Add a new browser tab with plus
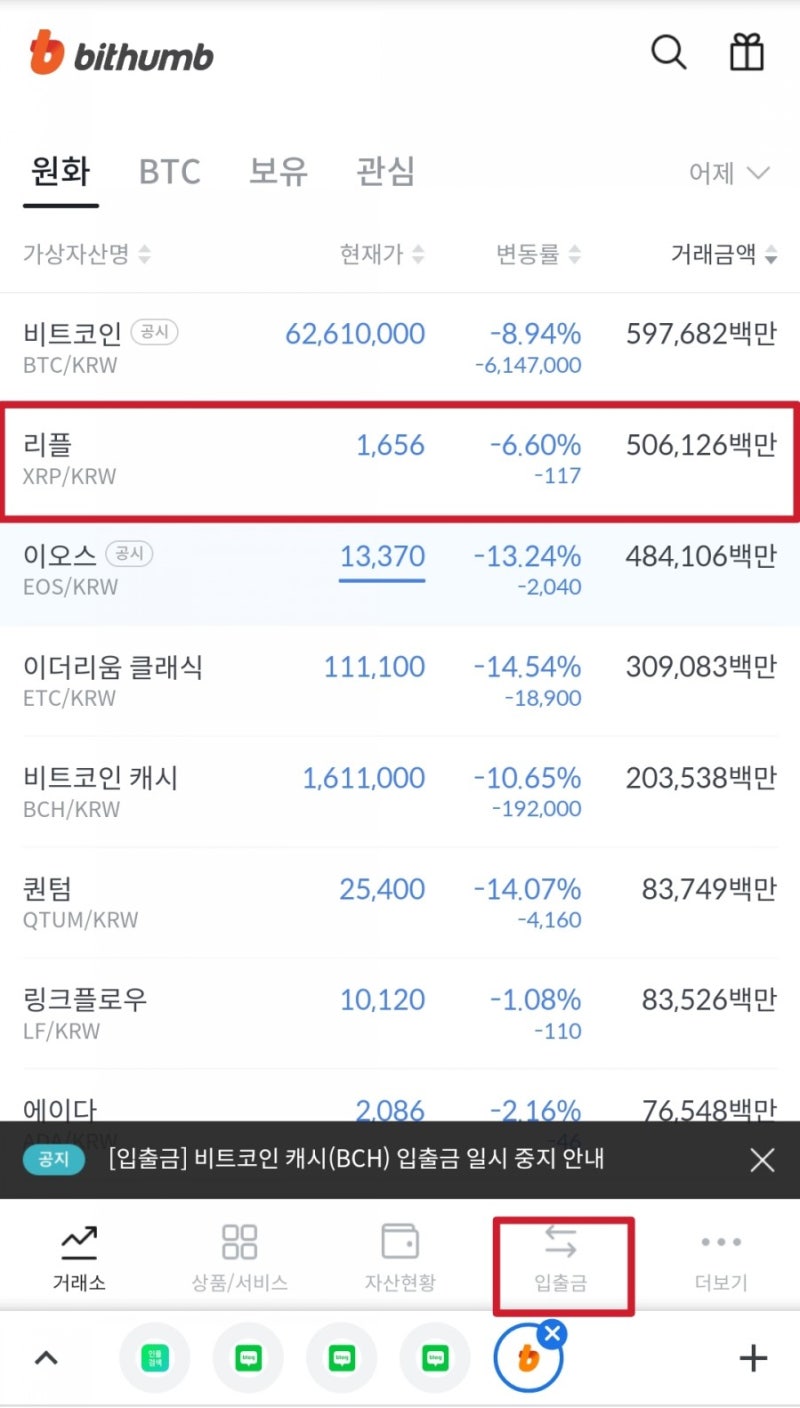 point(752,1357)
